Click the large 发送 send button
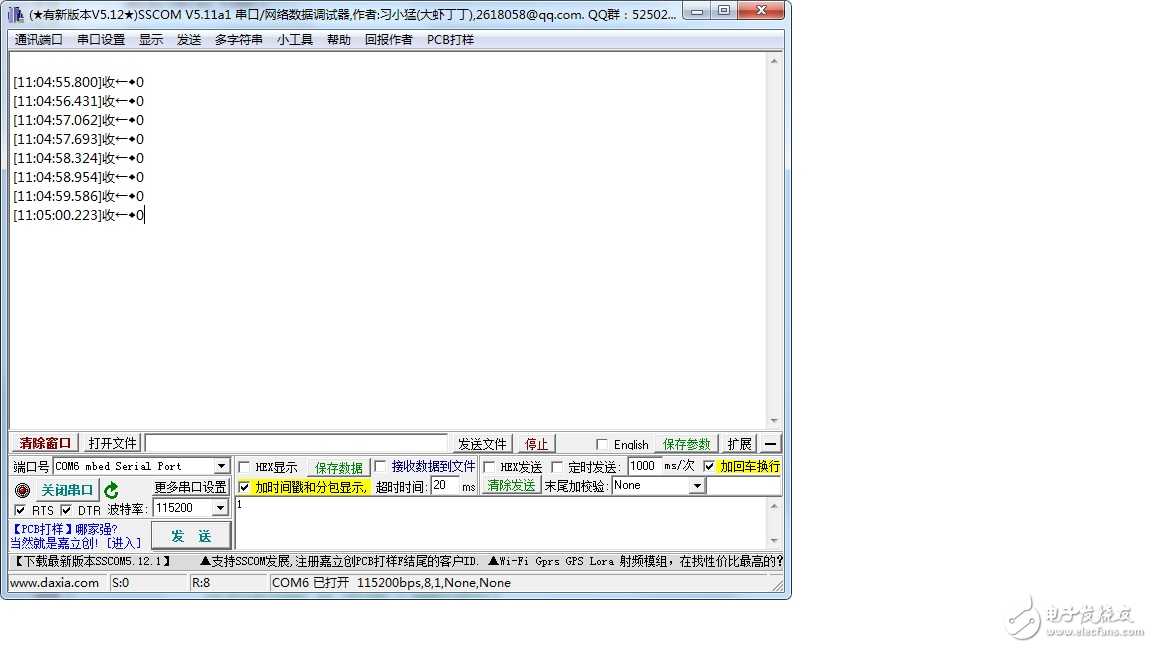1152x648 pixels. coord(191,536)
